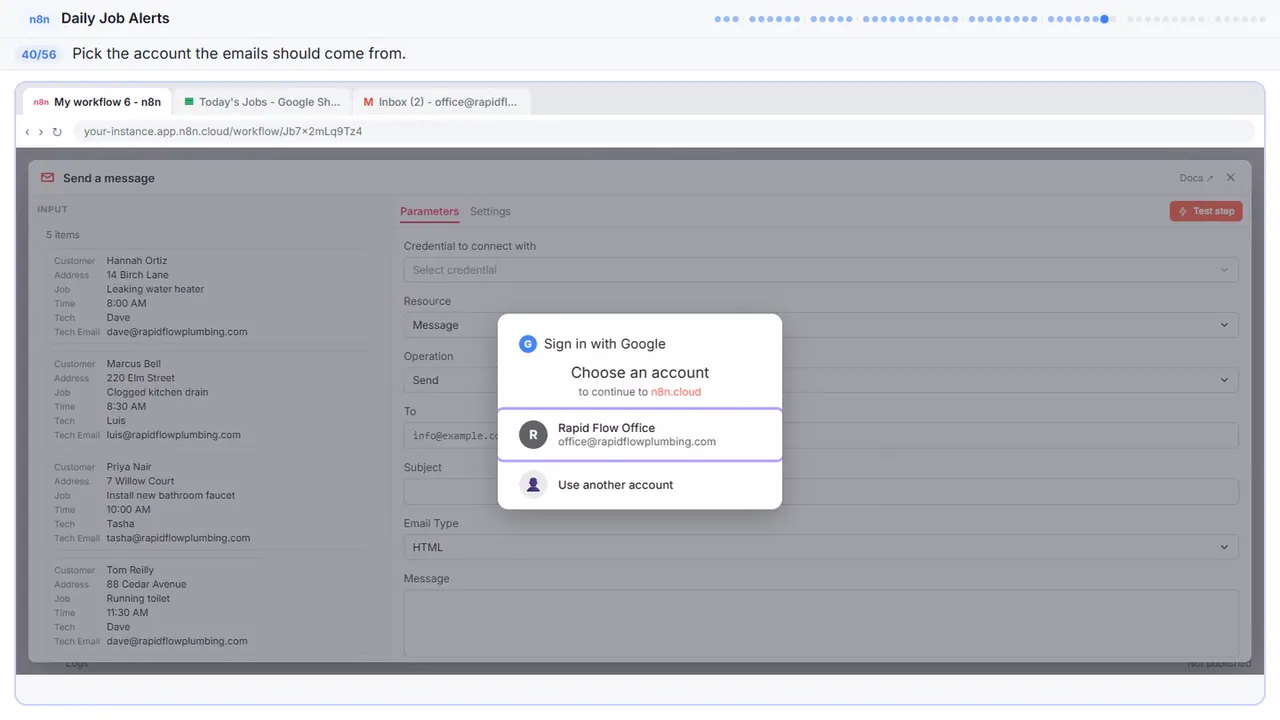Switch to the Parameters tab
This screenshot has width=1280, height=720.
tap(429, 211)
